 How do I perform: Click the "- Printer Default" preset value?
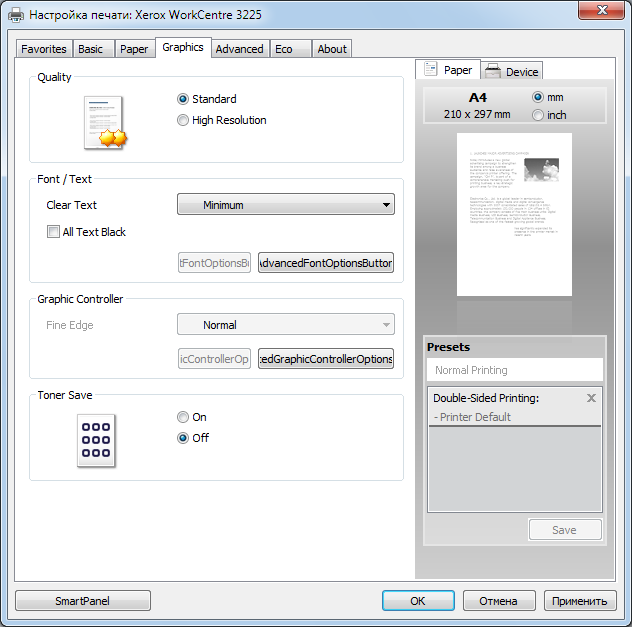coord(472,417)
